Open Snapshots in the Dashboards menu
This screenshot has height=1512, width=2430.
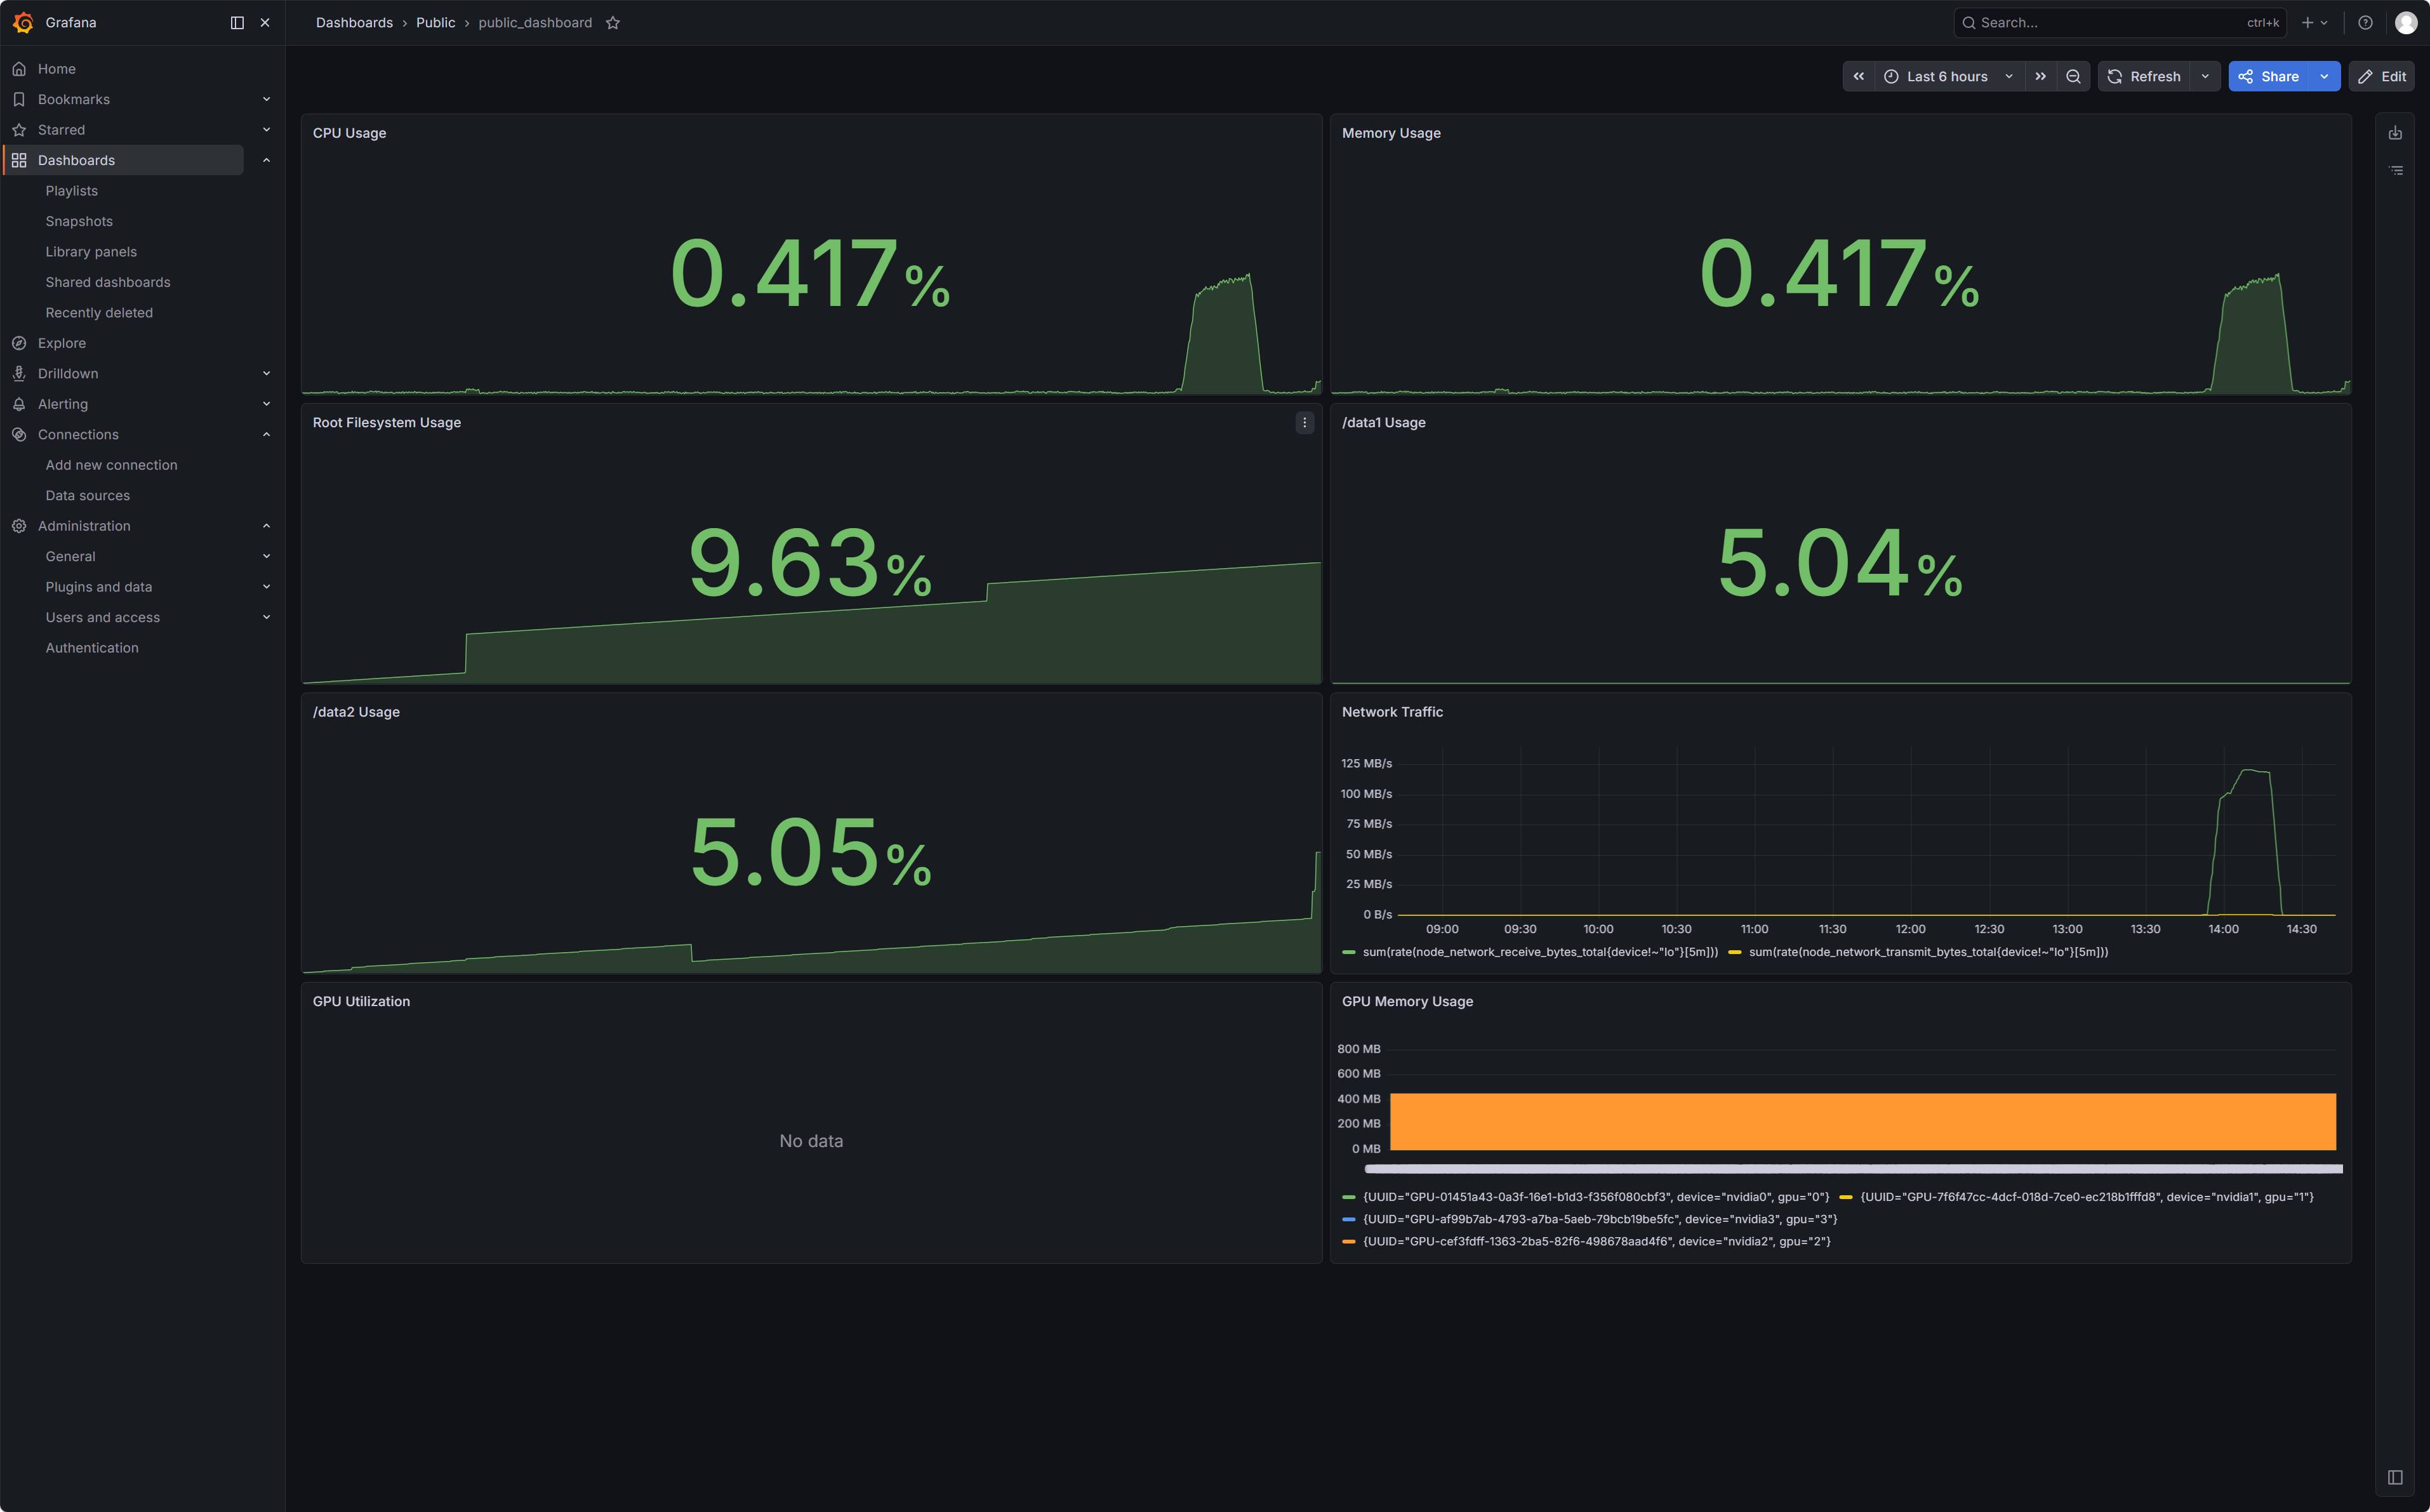[x=79, y=222]
